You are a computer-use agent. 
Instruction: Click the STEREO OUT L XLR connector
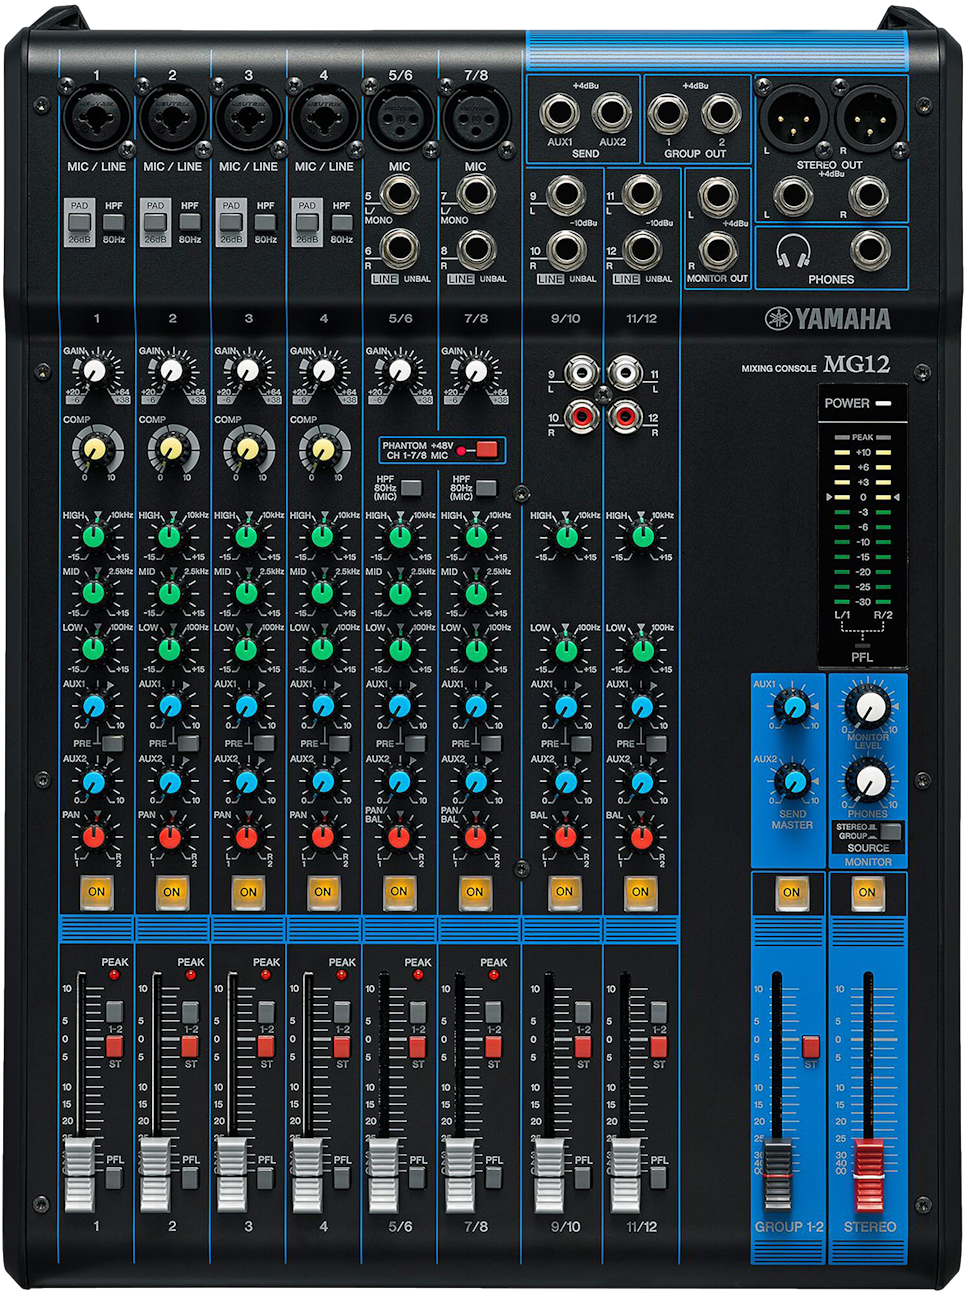point(793,117)
